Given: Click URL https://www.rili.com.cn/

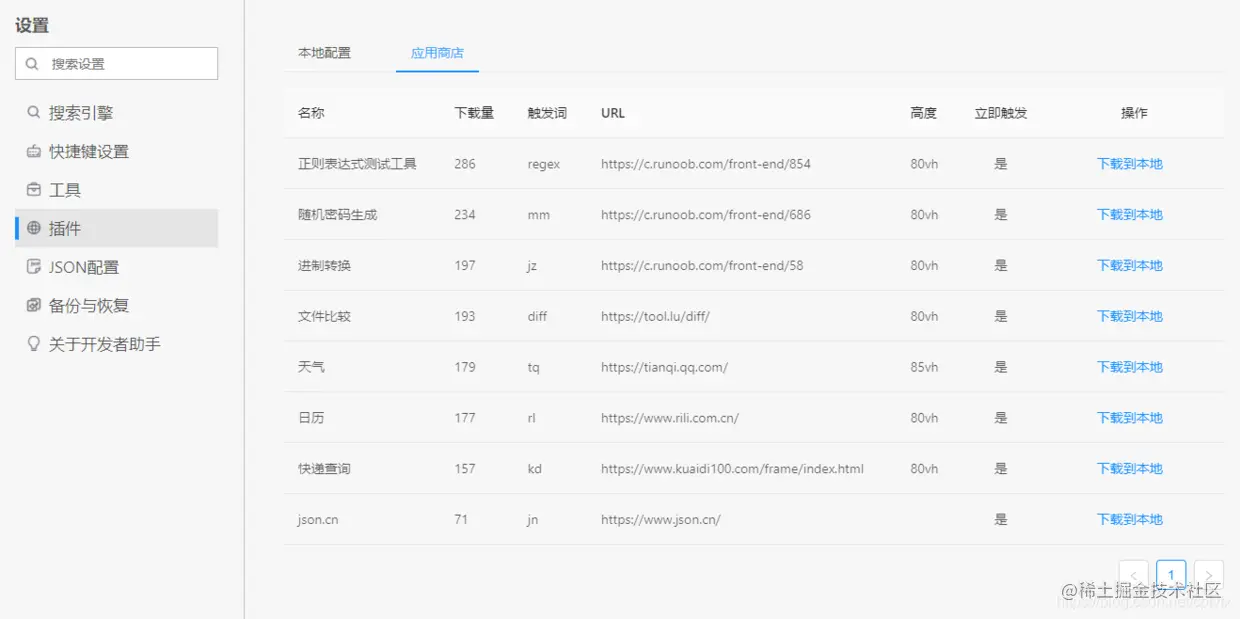Looking at the screenshot, I should click(x=670, y=418).
